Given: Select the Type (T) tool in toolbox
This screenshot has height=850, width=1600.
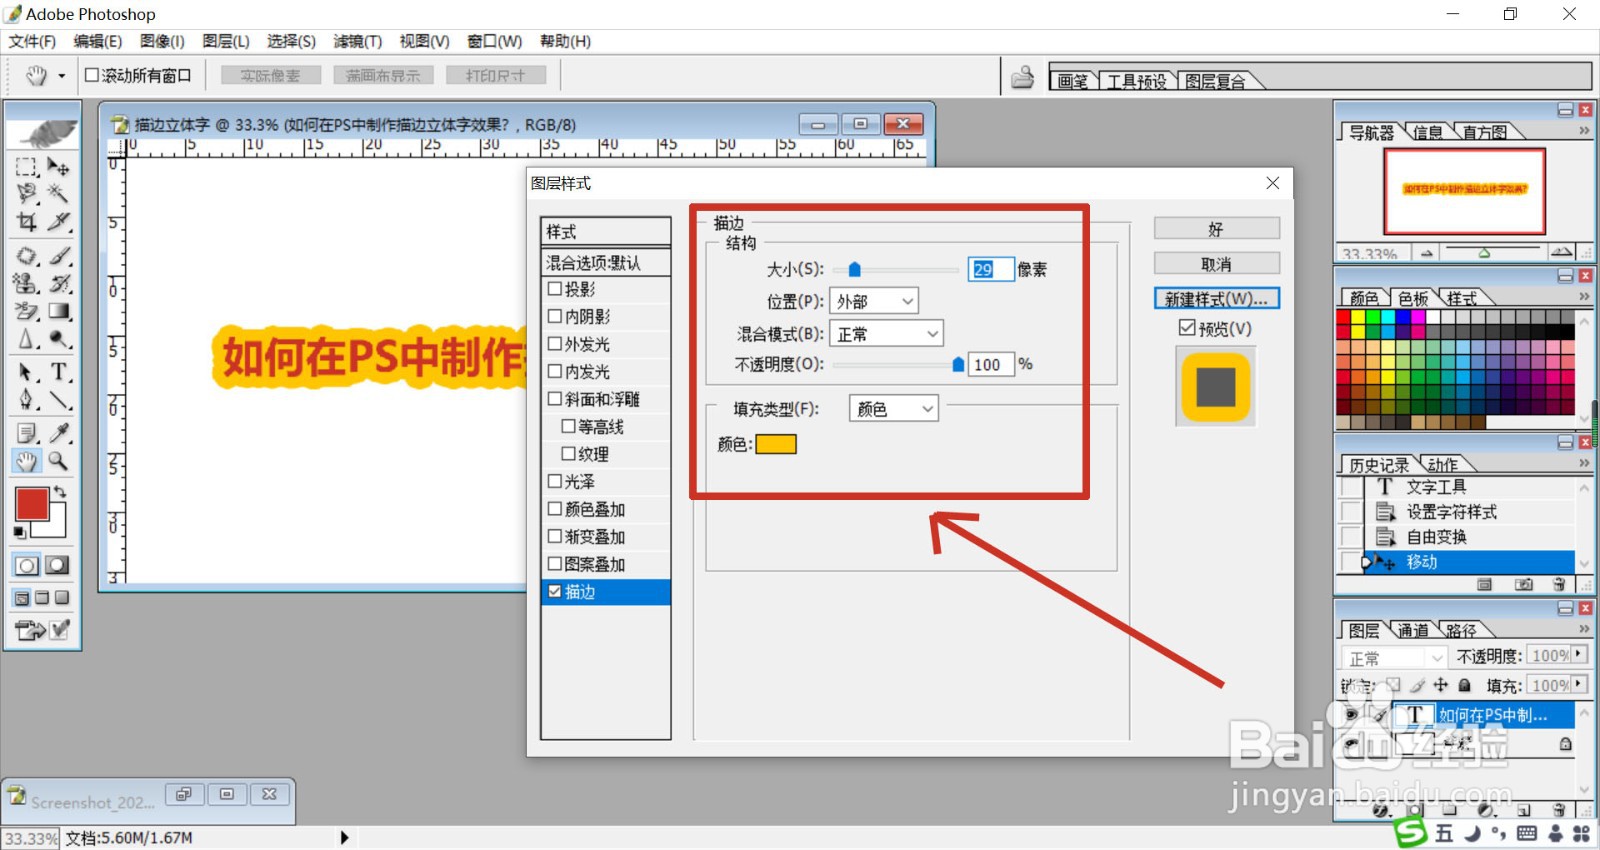Looking at the screenshot, I should click(x=59, y=372).
